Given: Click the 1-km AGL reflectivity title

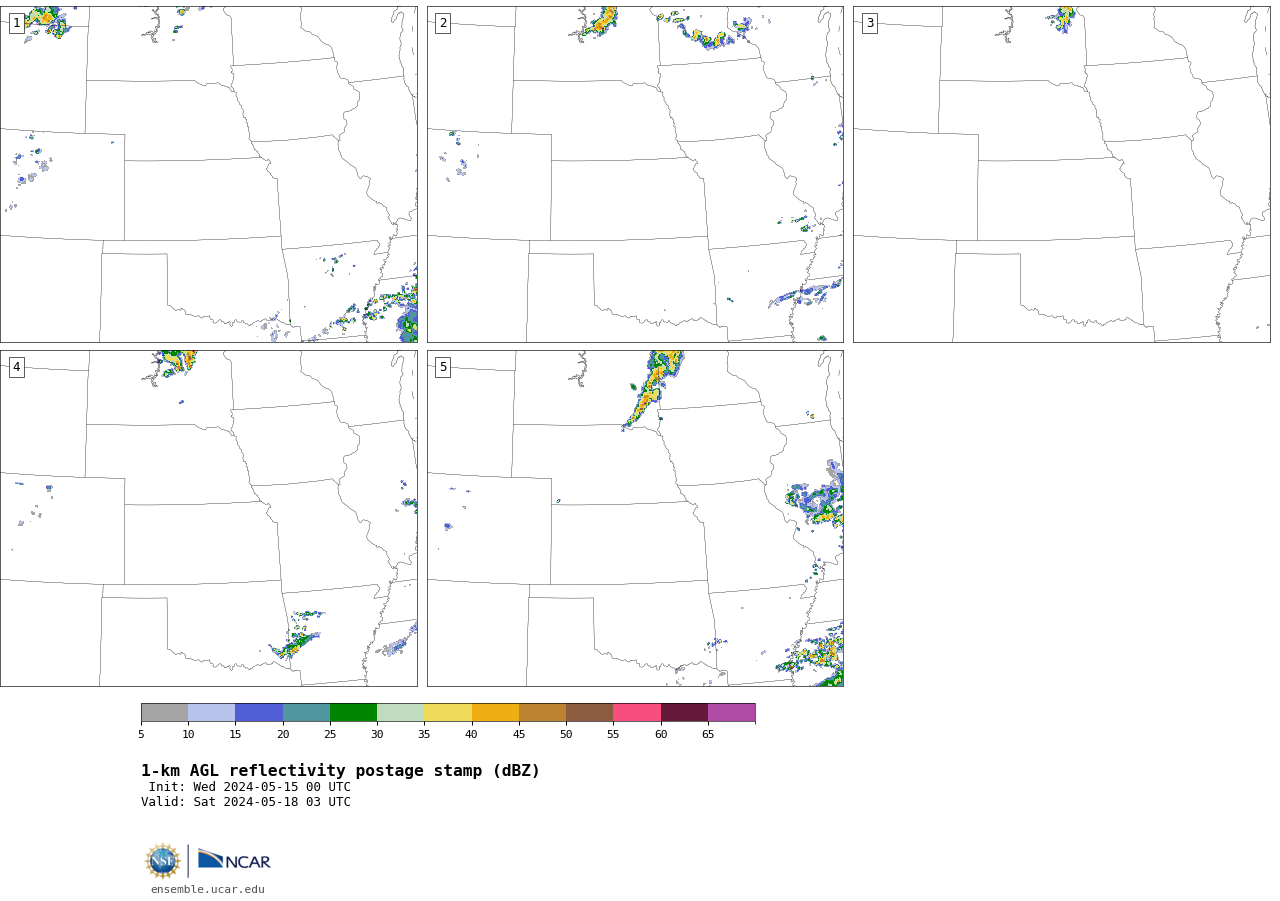Looking at the screenshot, I should tap(340, 771).
